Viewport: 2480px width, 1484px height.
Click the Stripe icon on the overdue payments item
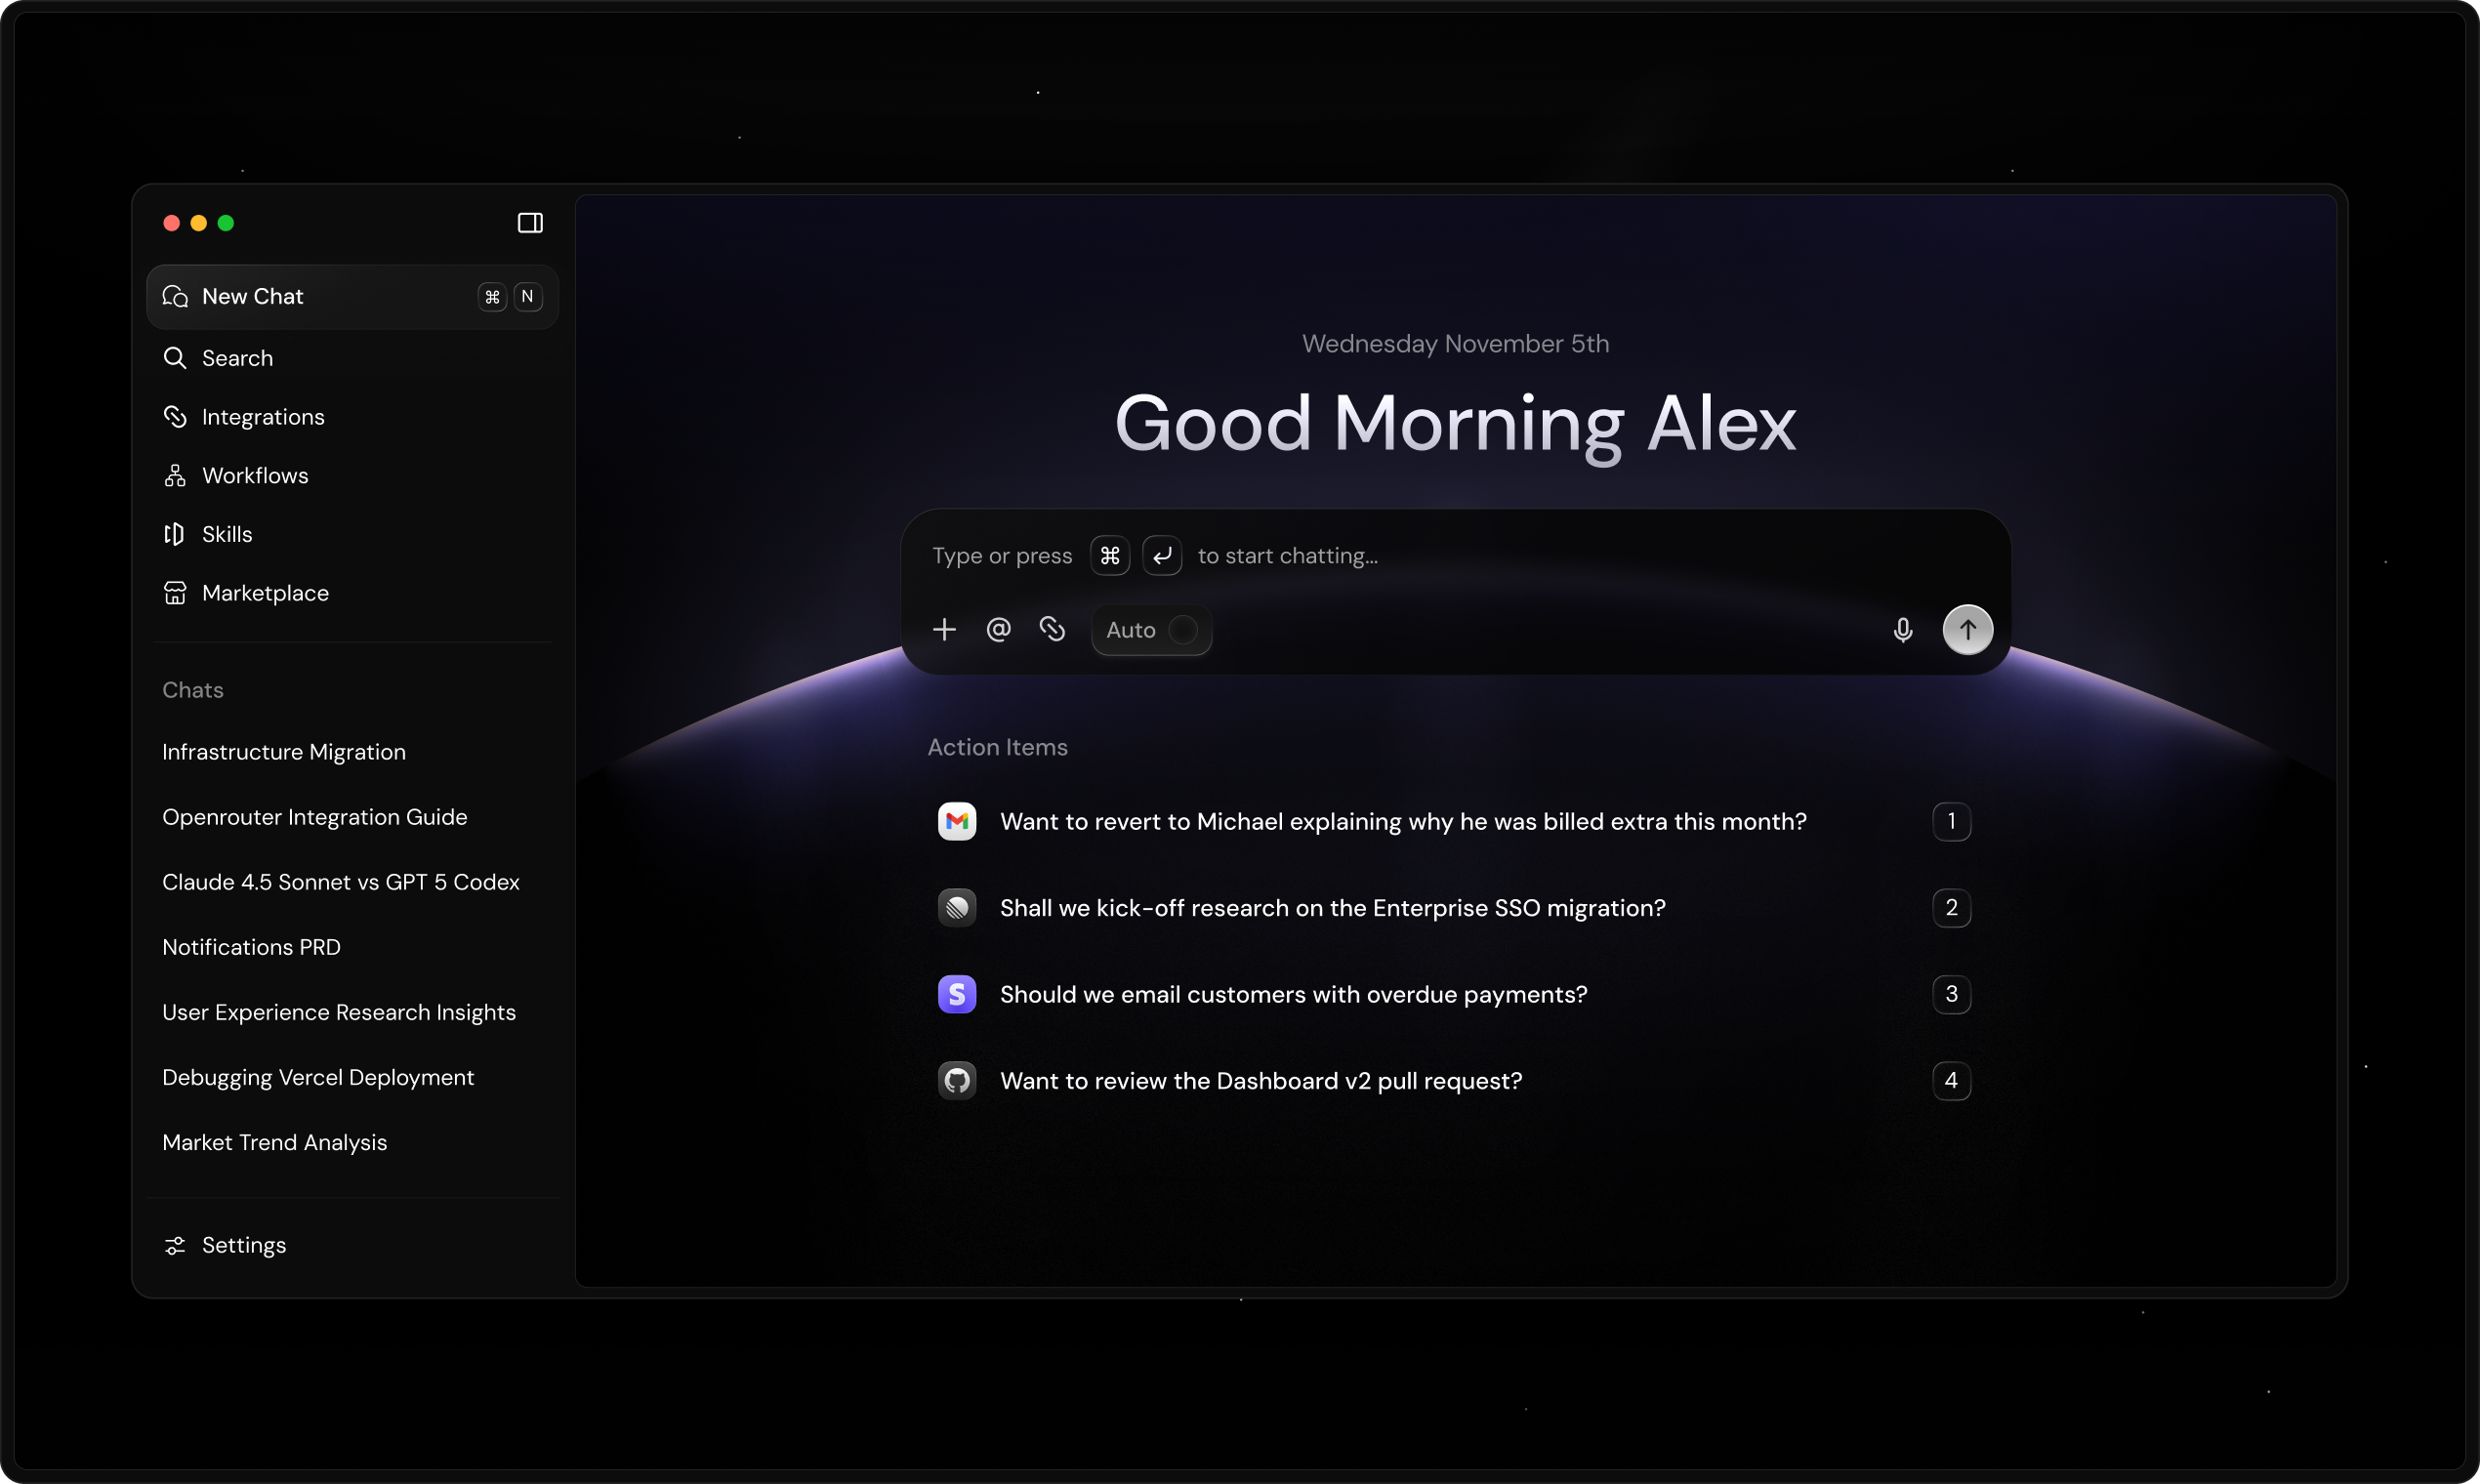(x=956, y=994)
